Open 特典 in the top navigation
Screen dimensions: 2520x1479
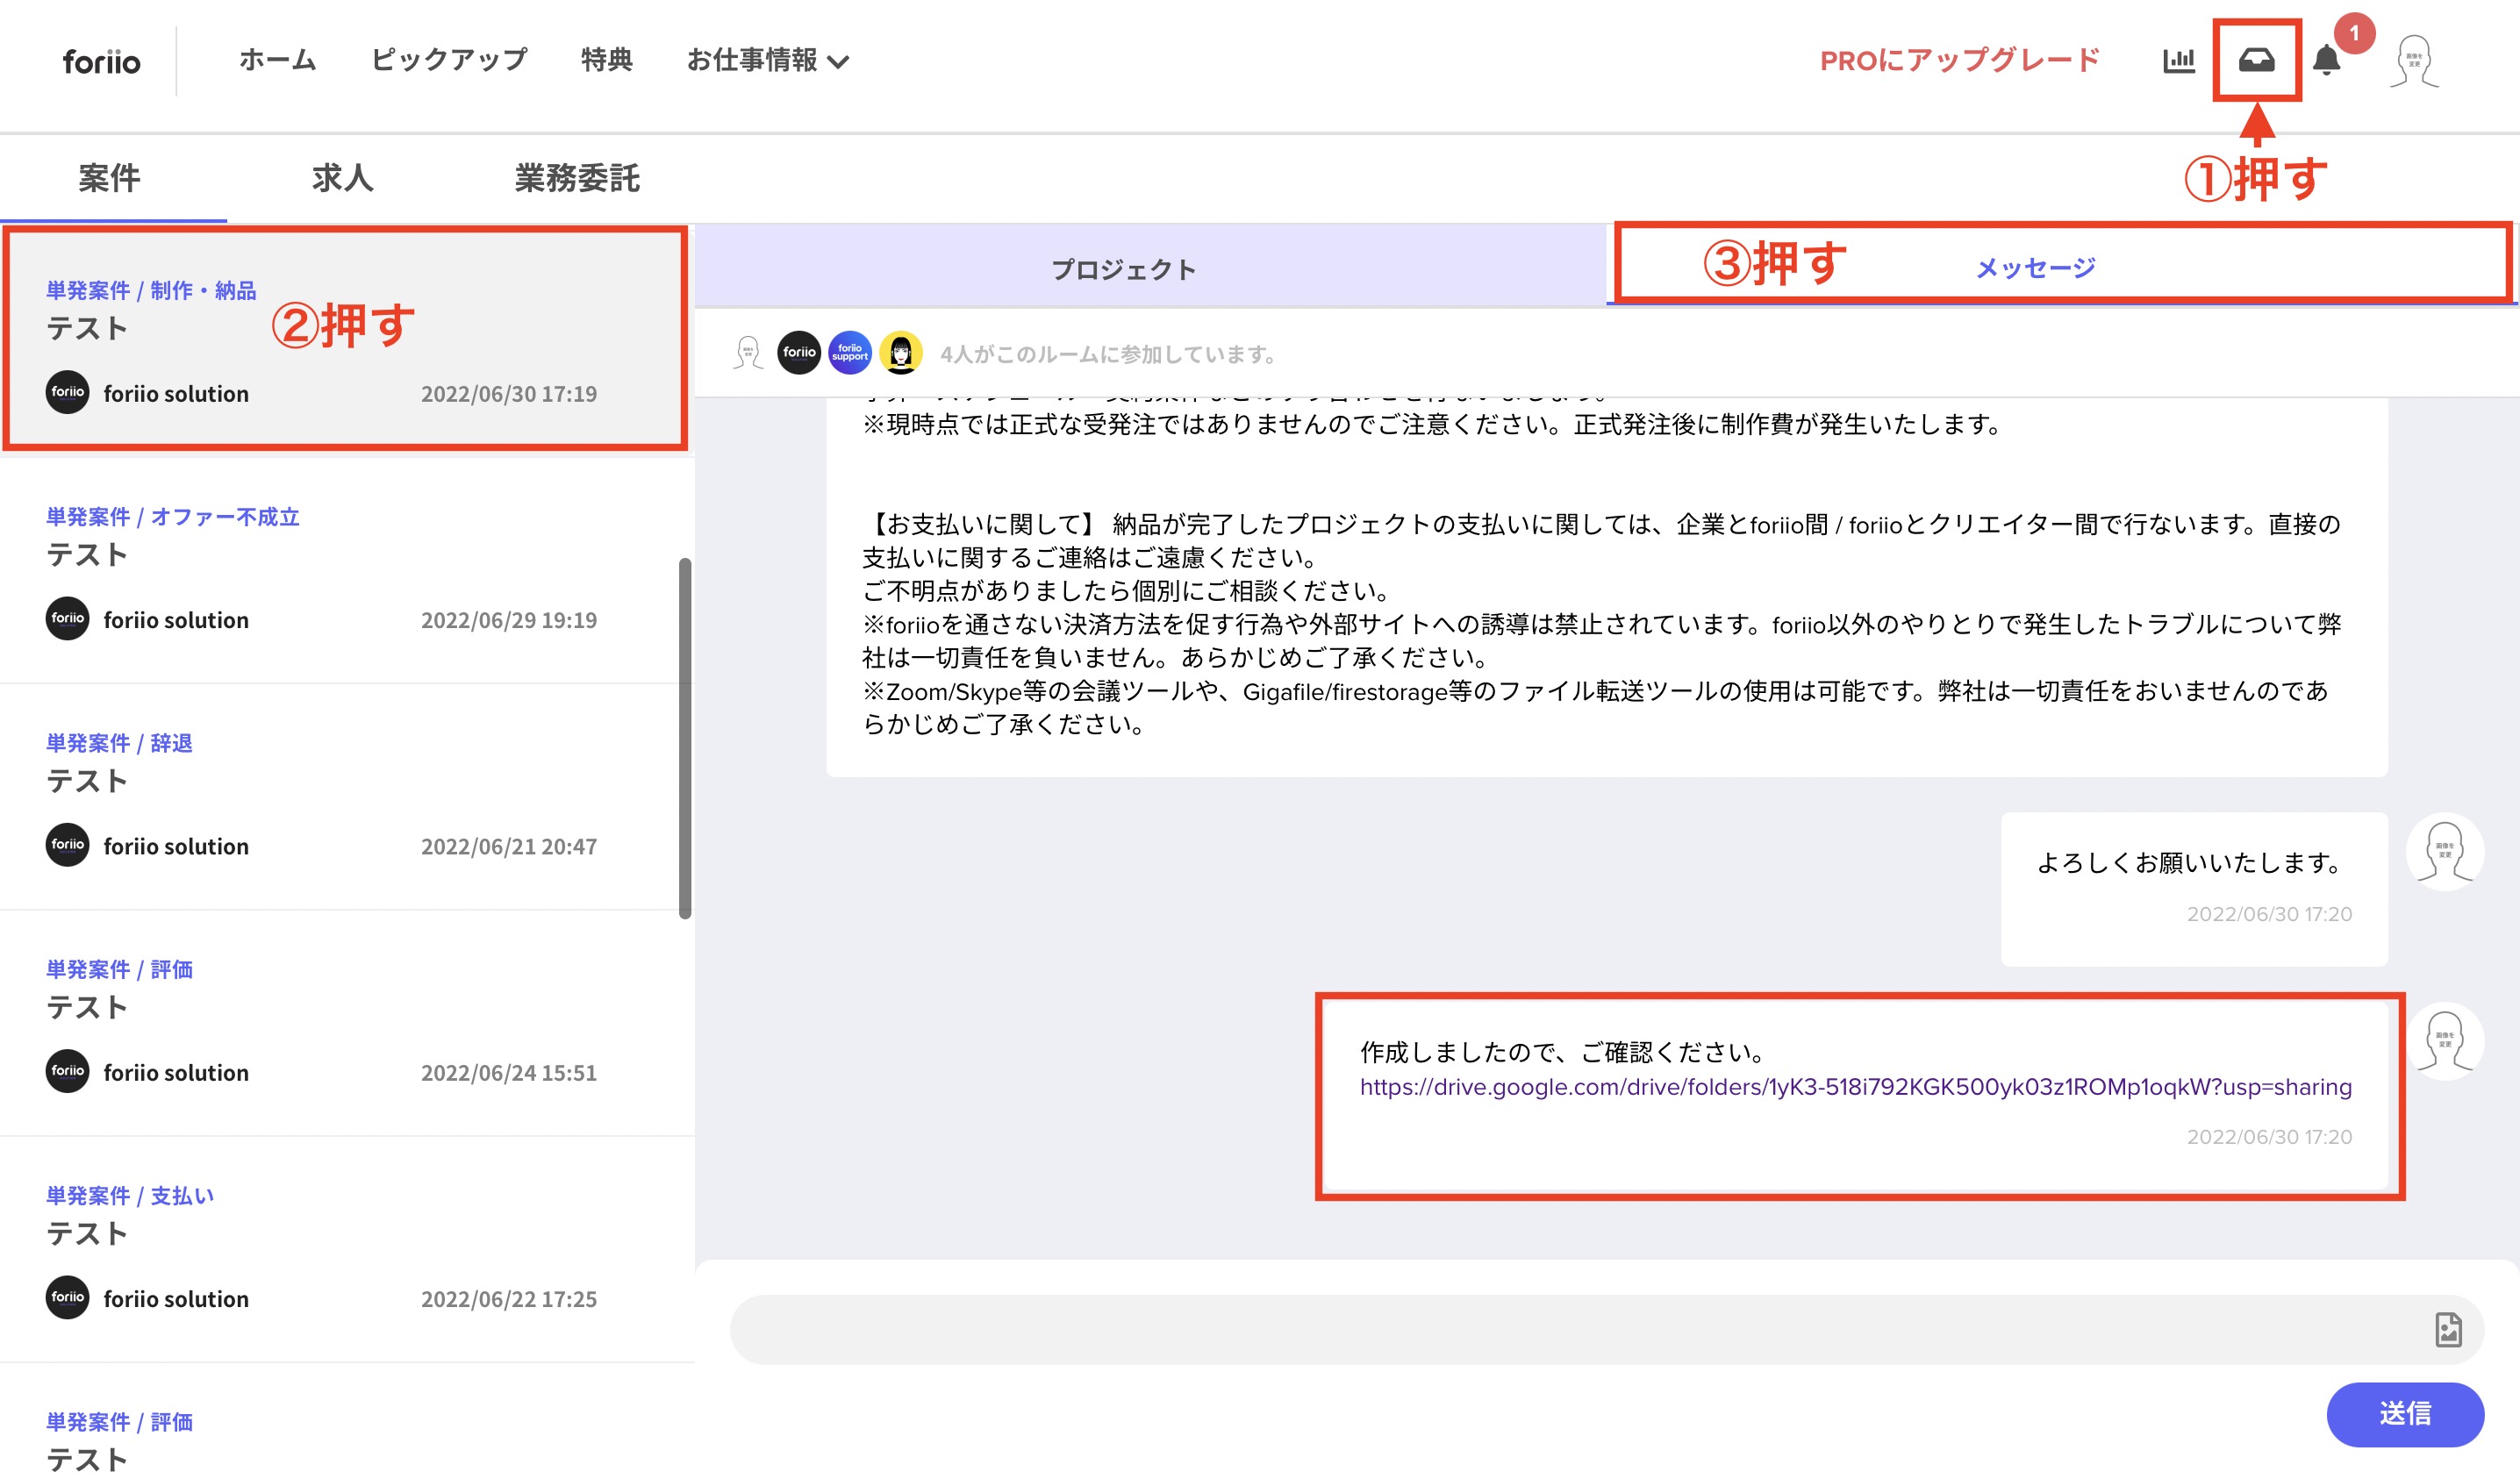pos(607,60)
